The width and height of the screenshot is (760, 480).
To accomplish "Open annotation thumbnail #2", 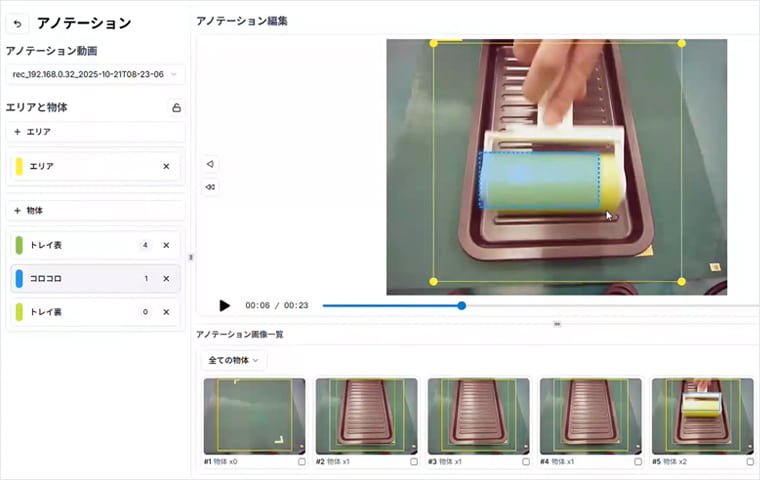I will [x=366, y=416].
